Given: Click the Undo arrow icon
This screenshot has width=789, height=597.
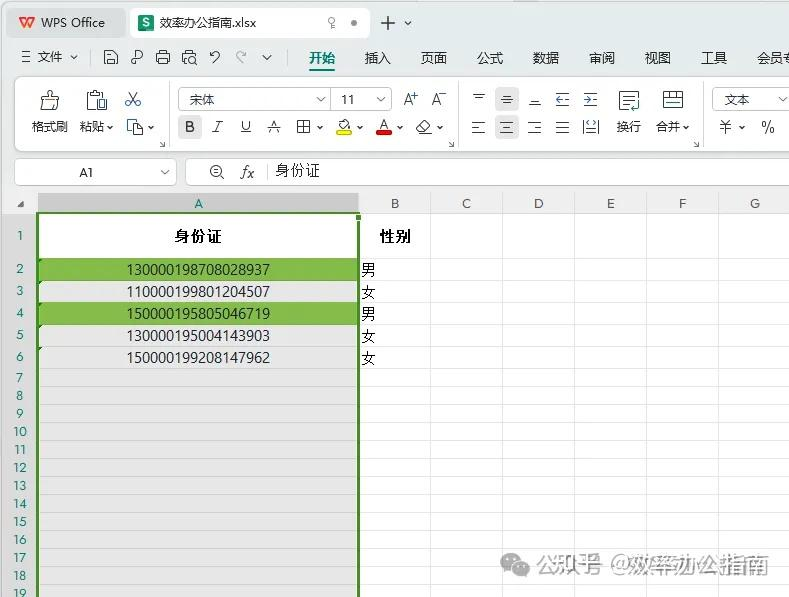Looking at the screenshot, I should (x=215, y=57).
